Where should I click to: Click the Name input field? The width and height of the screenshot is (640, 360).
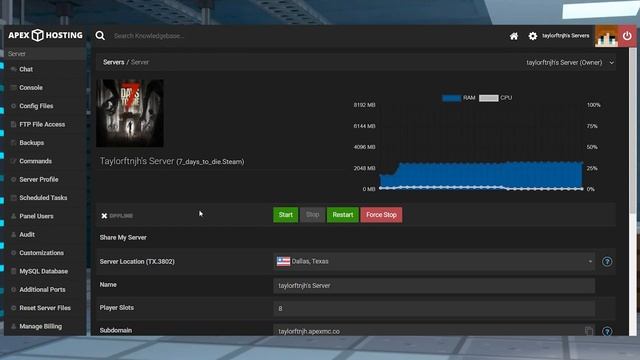[x=434, y=286]
